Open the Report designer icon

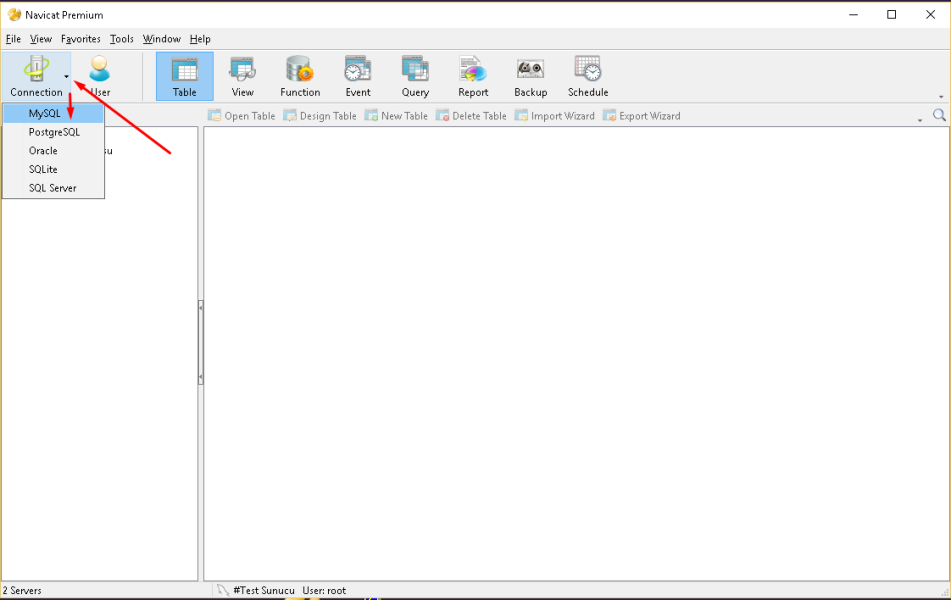472,76
